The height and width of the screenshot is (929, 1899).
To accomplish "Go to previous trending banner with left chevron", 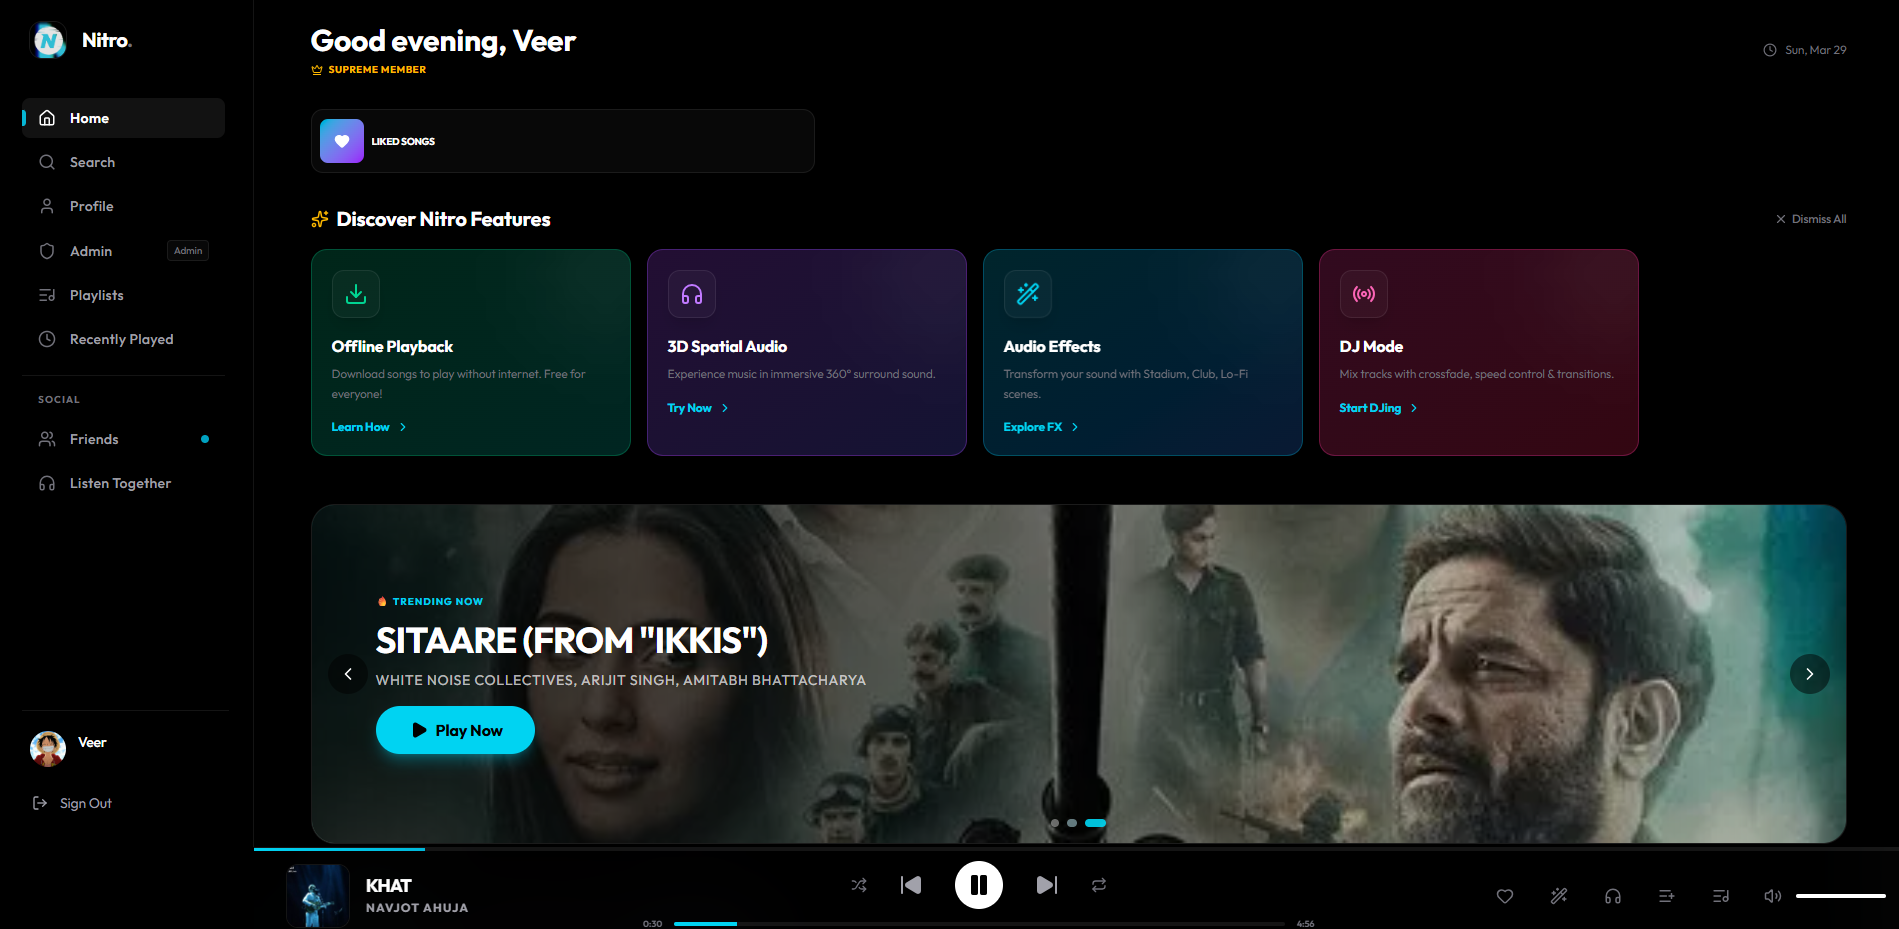I will pyautogui.click(x=348, y=674).
